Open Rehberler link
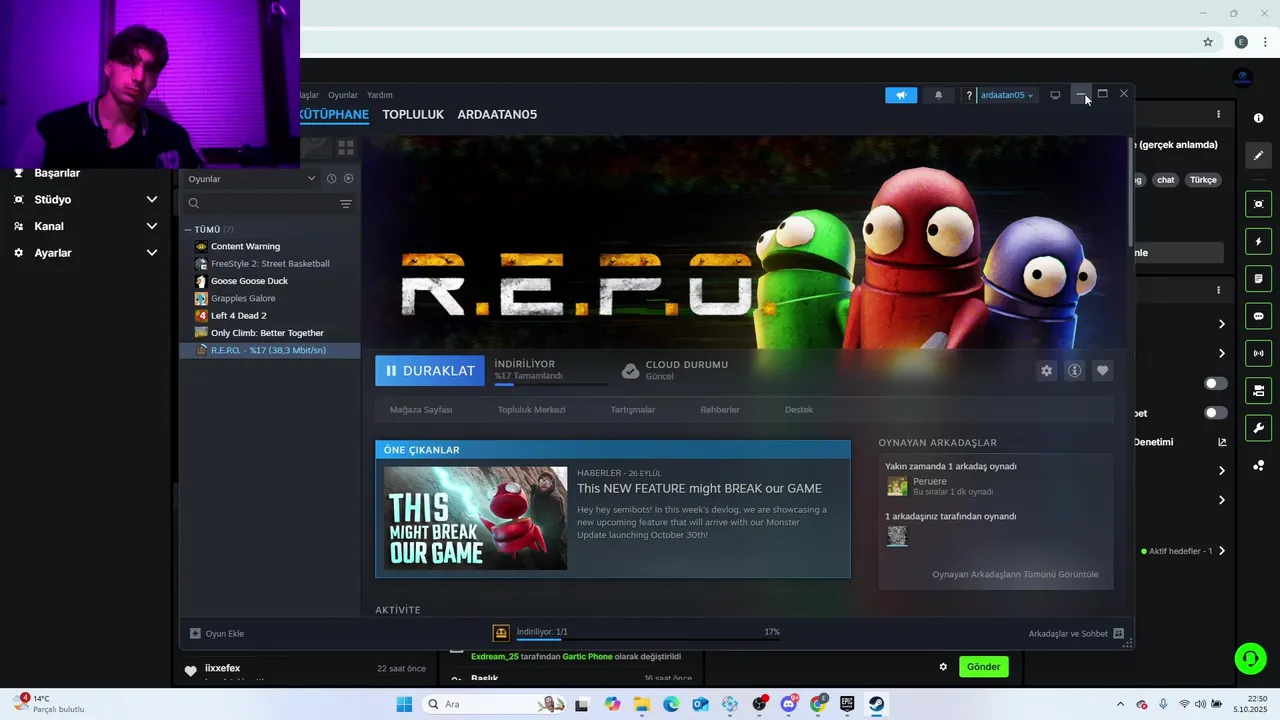 [720, 410]
